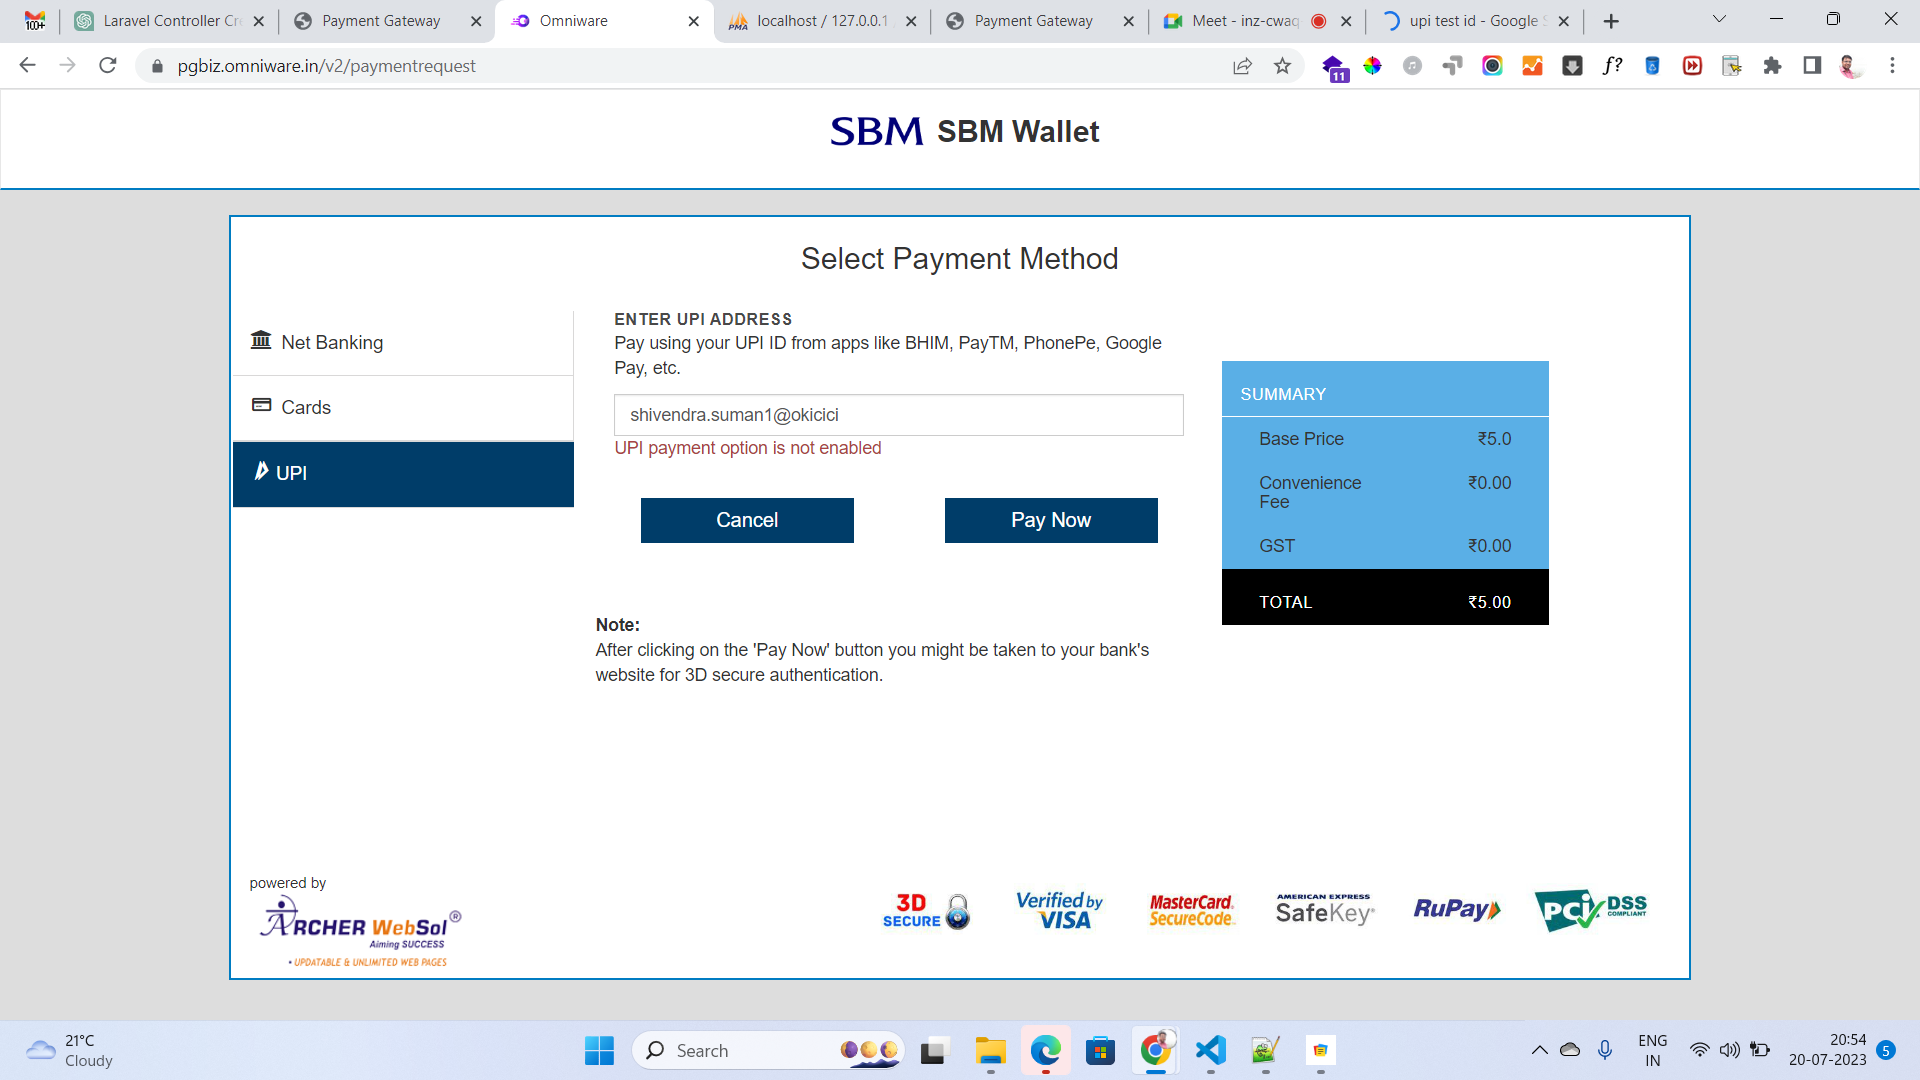Click the American Express SafeKey badge
The width and height of the screenshot is (1920, 1080).
tap(1325, 909)
